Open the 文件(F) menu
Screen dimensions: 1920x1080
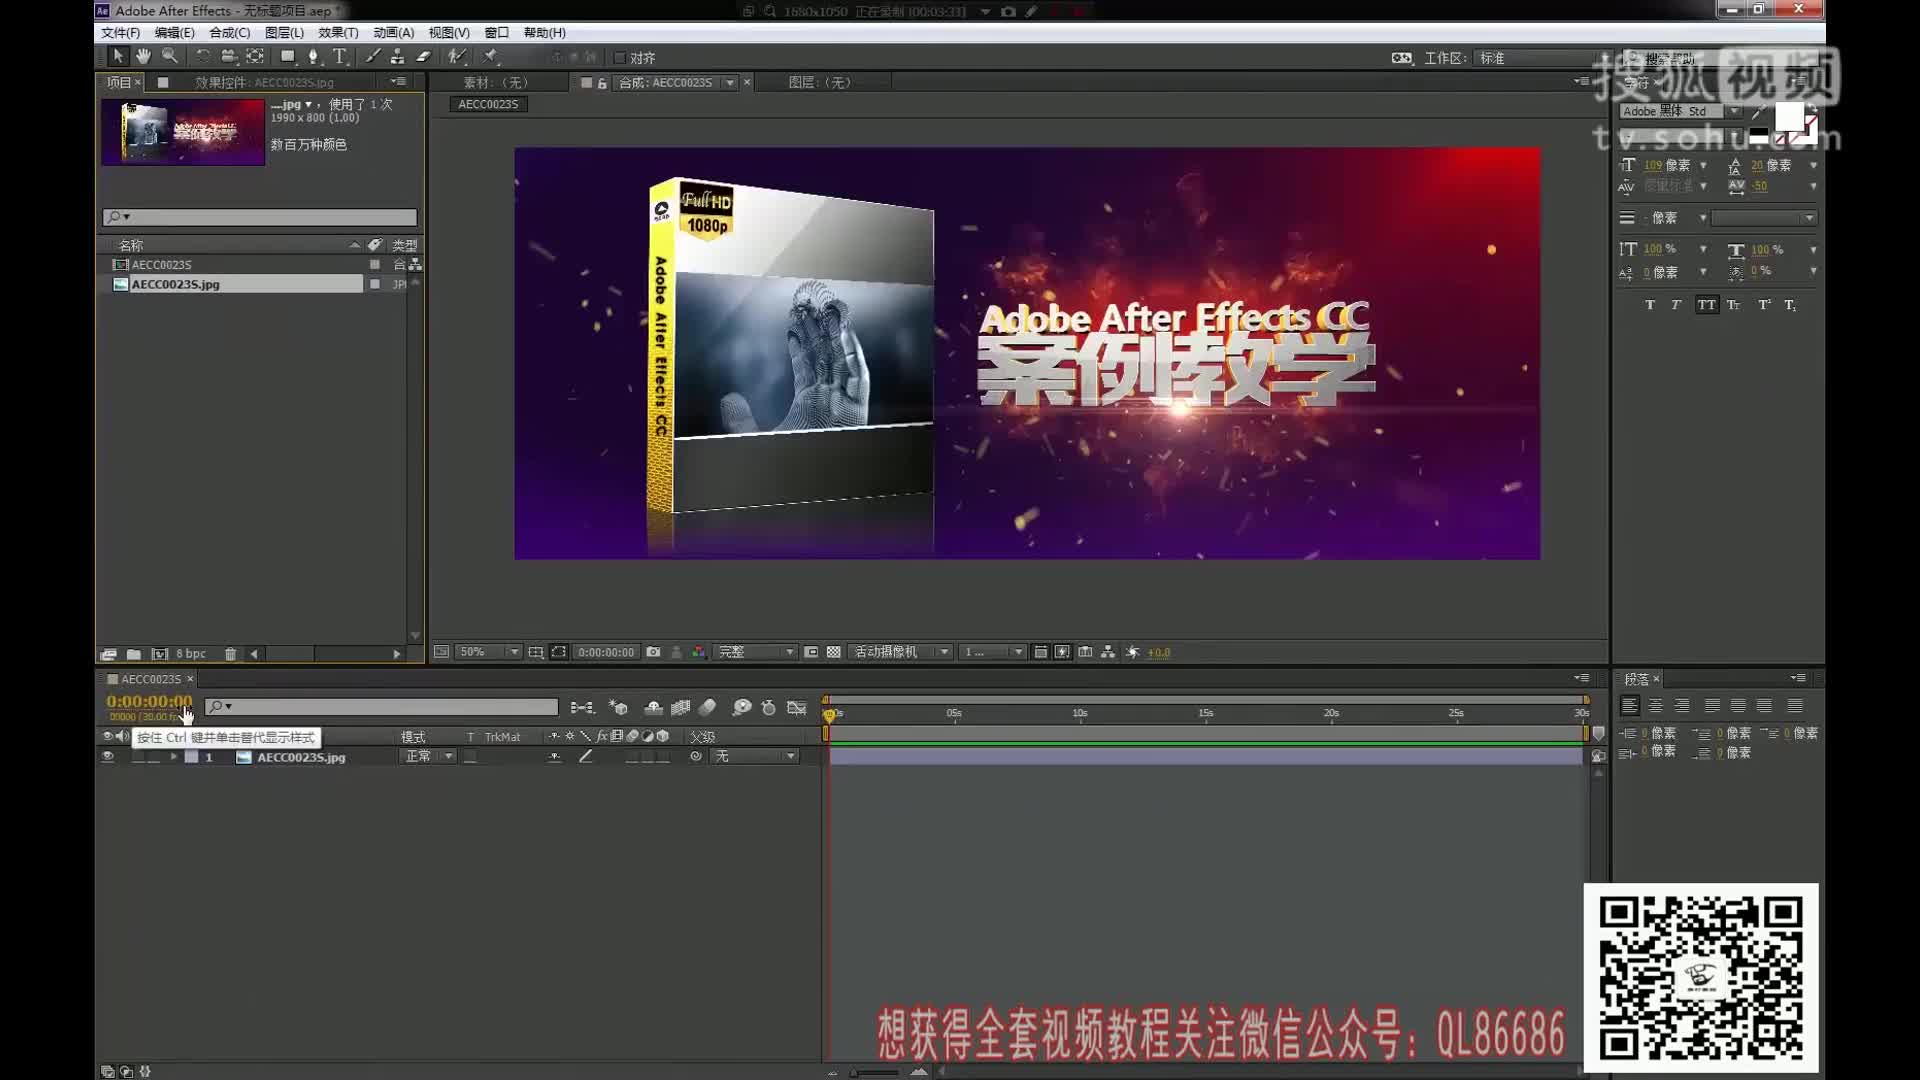click(120, 33)
